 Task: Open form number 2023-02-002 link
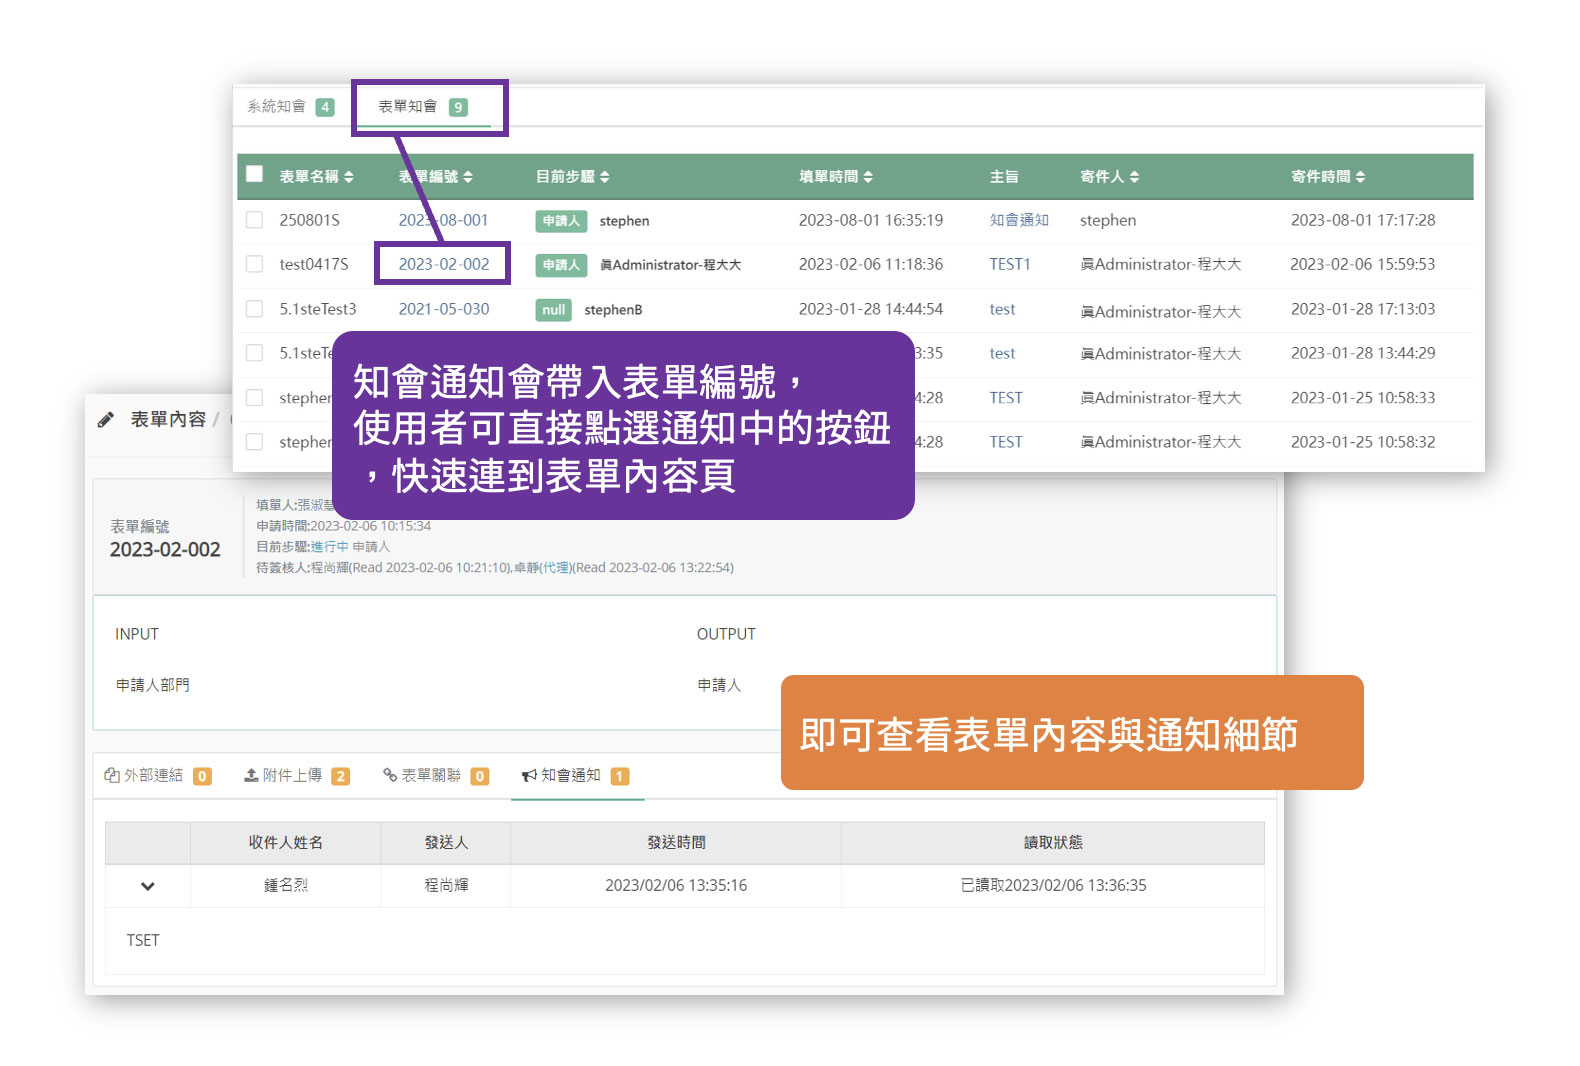click(444, 264)
